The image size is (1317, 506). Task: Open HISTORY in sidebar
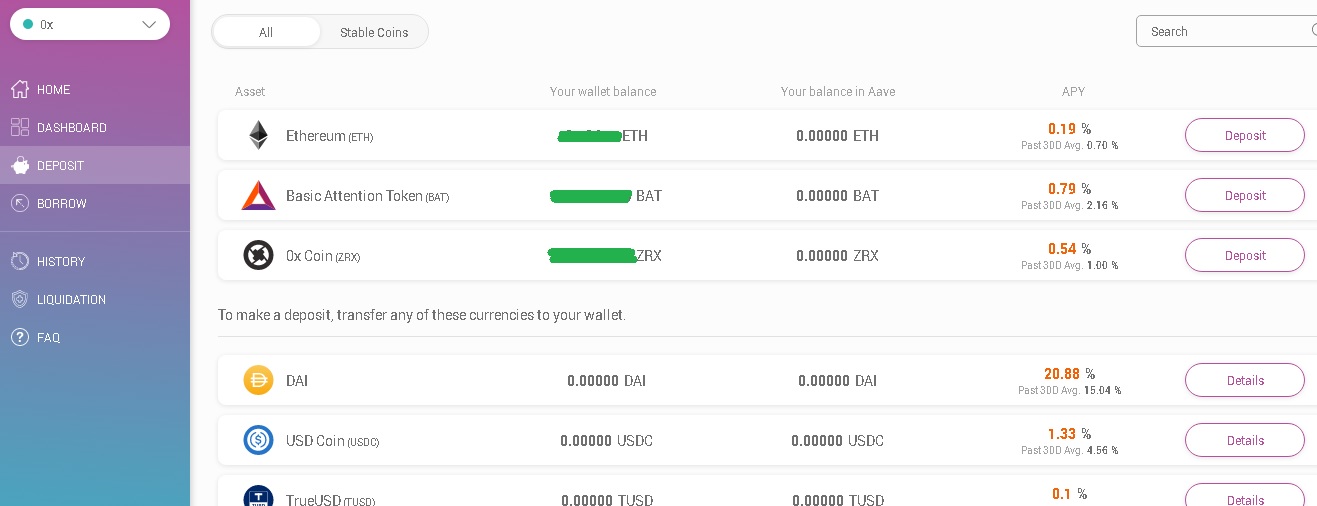pyautogui.click(x=95, y=261)
